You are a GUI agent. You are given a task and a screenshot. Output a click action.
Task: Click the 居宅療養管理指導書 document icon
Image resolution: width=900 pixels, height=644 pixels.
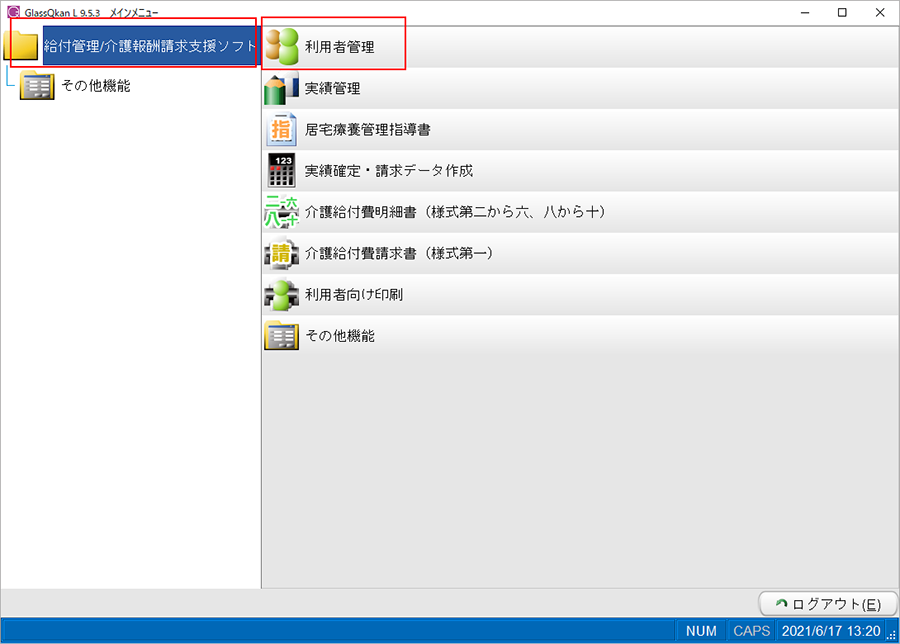click(282, 129)
